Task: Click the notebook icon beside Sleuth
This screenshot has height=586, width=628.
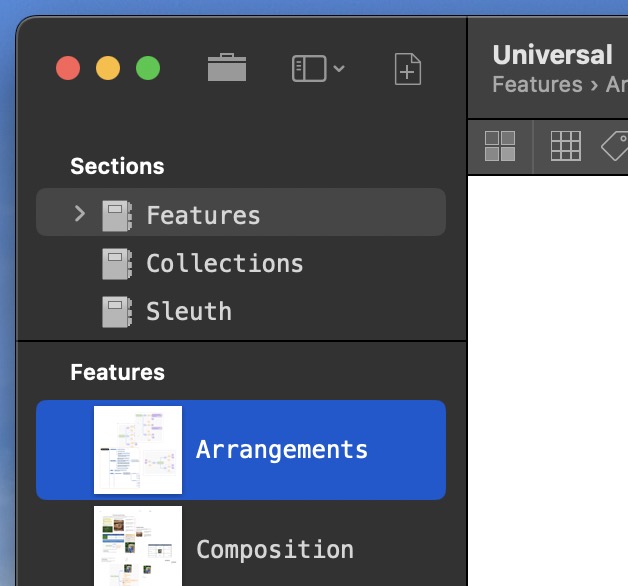Action: [117, 312]
